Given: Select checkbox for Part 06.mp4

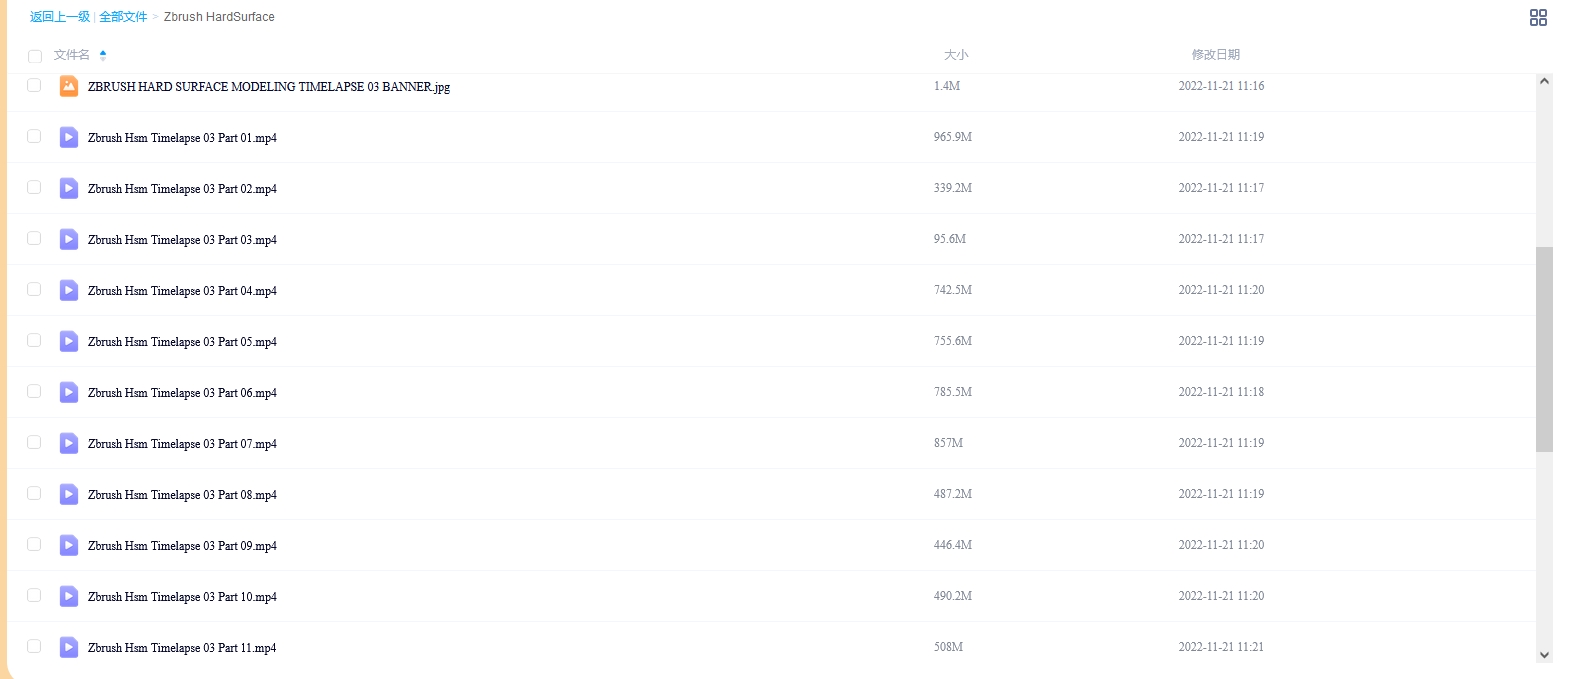Looking at the screenshot, I should (34, 391).
